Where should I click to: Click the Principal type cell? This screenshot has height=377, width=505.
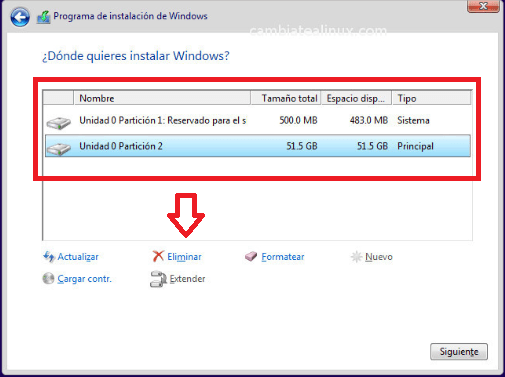coord(415,146)
